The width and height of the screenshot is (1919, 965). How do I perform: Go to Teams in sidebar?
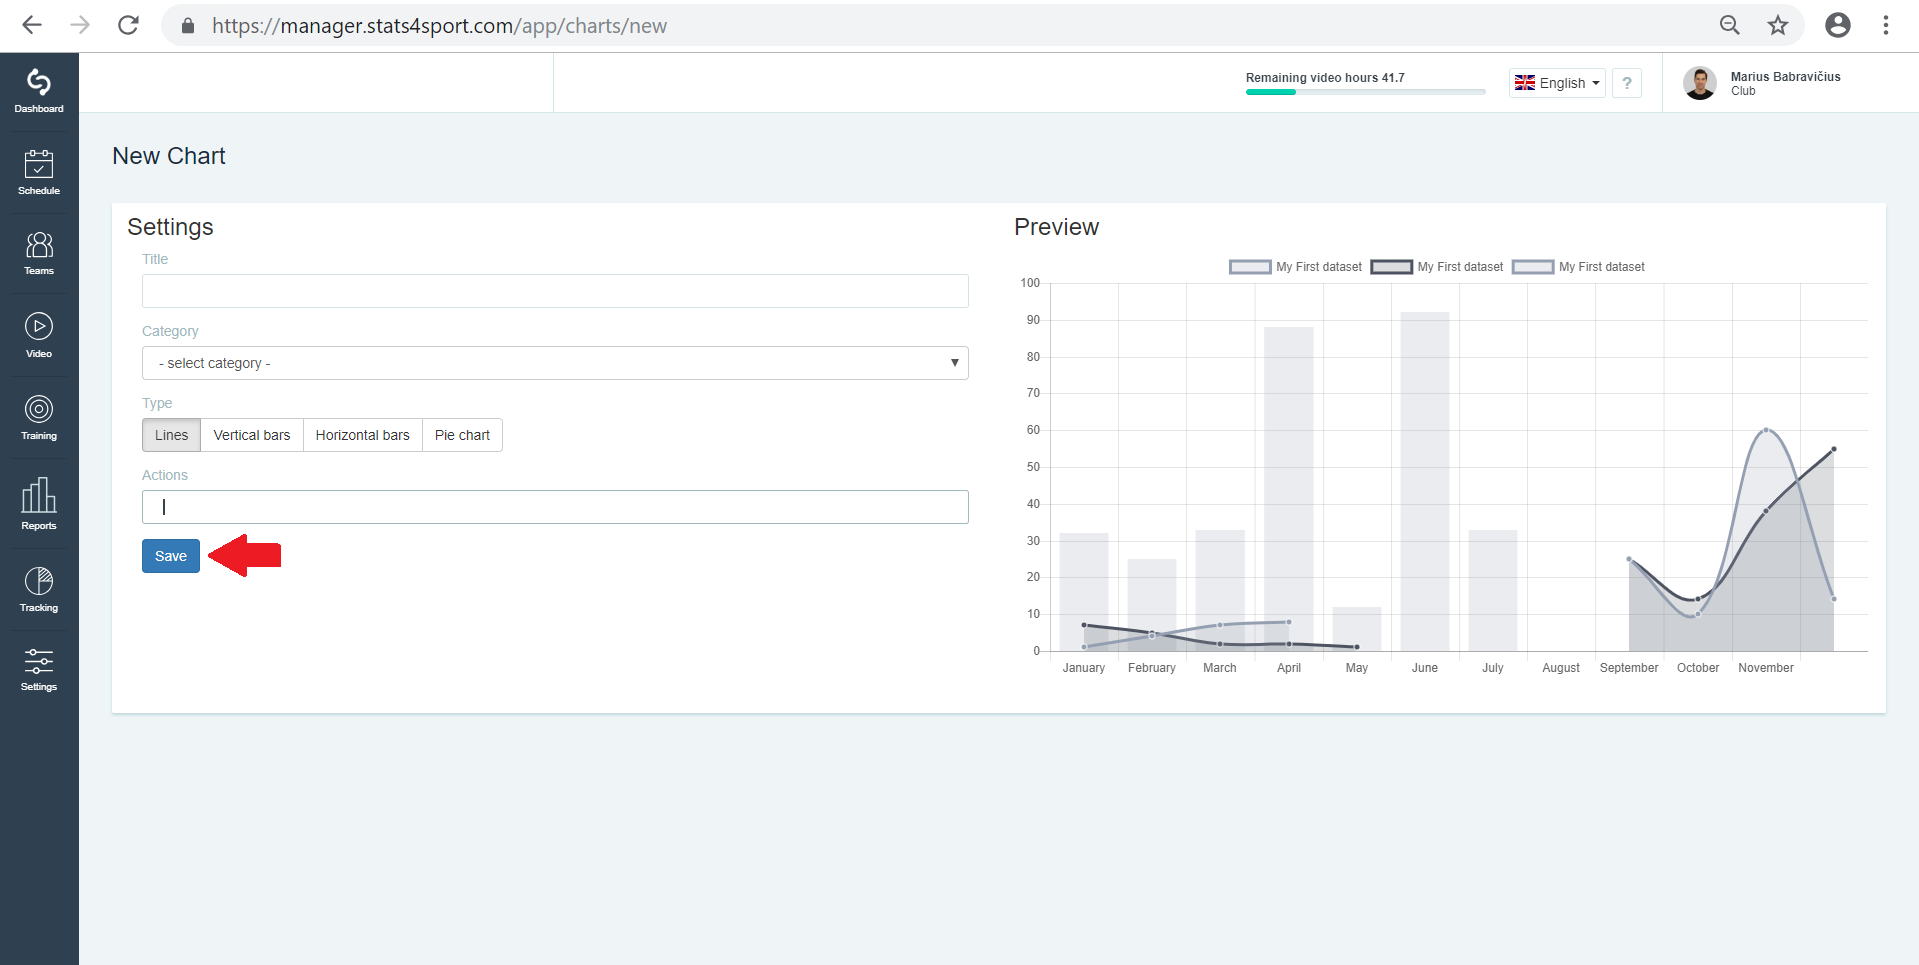tap(39, 253)
